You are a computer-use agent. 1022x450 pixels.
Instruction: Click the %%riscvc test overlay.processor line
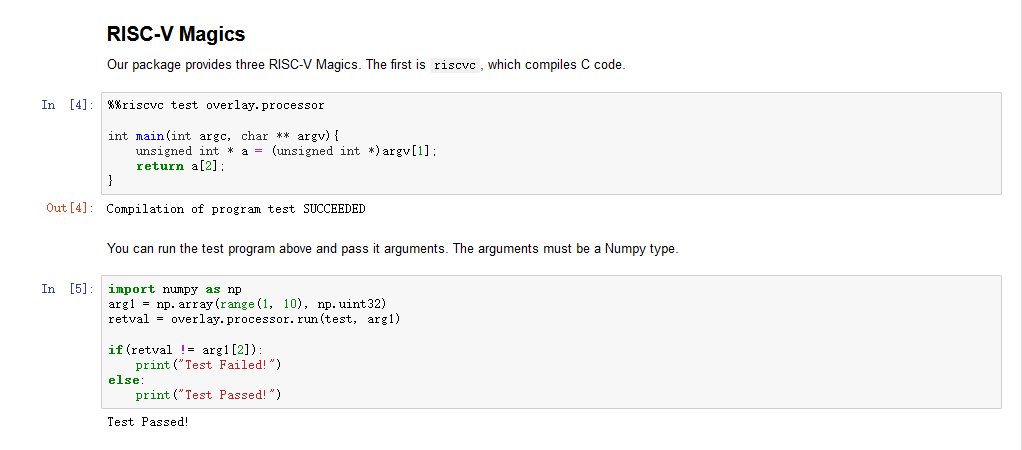(216, 105)
